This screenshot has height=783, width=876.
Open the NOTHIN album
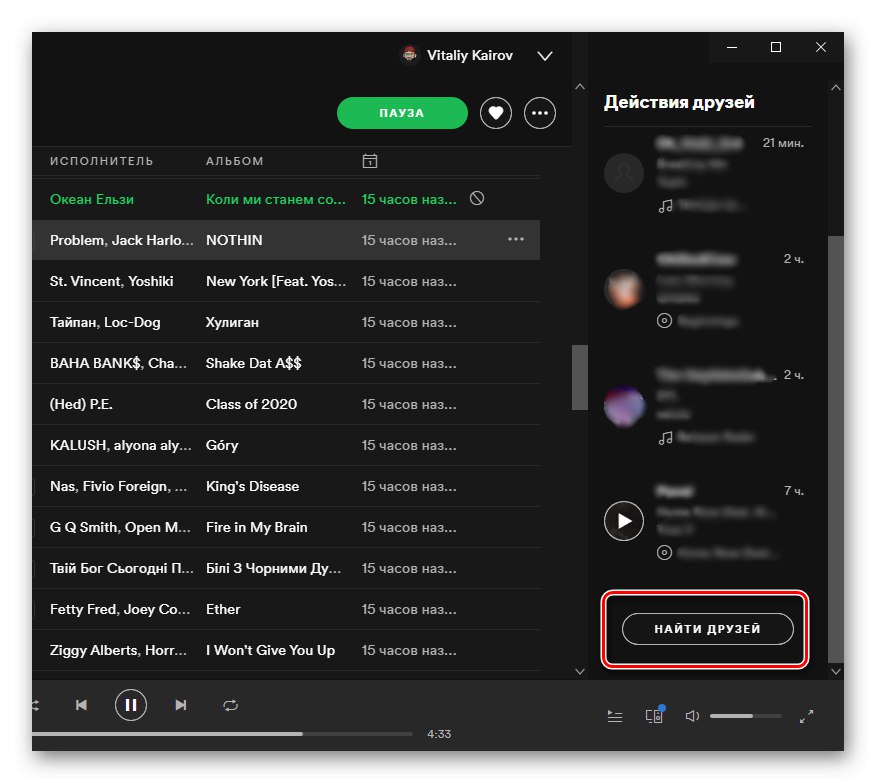click(234, 240)
